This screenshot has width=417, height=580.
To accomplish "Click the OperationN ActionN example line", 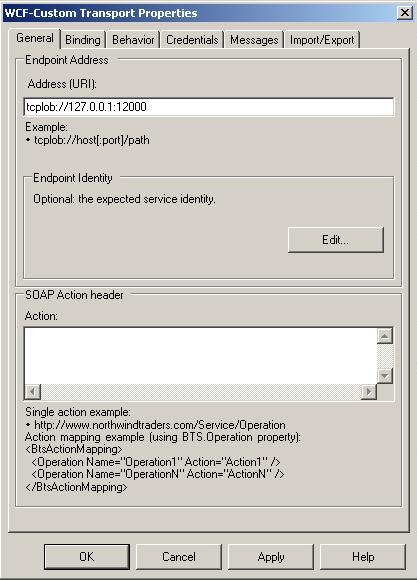I will click(158, 474).
